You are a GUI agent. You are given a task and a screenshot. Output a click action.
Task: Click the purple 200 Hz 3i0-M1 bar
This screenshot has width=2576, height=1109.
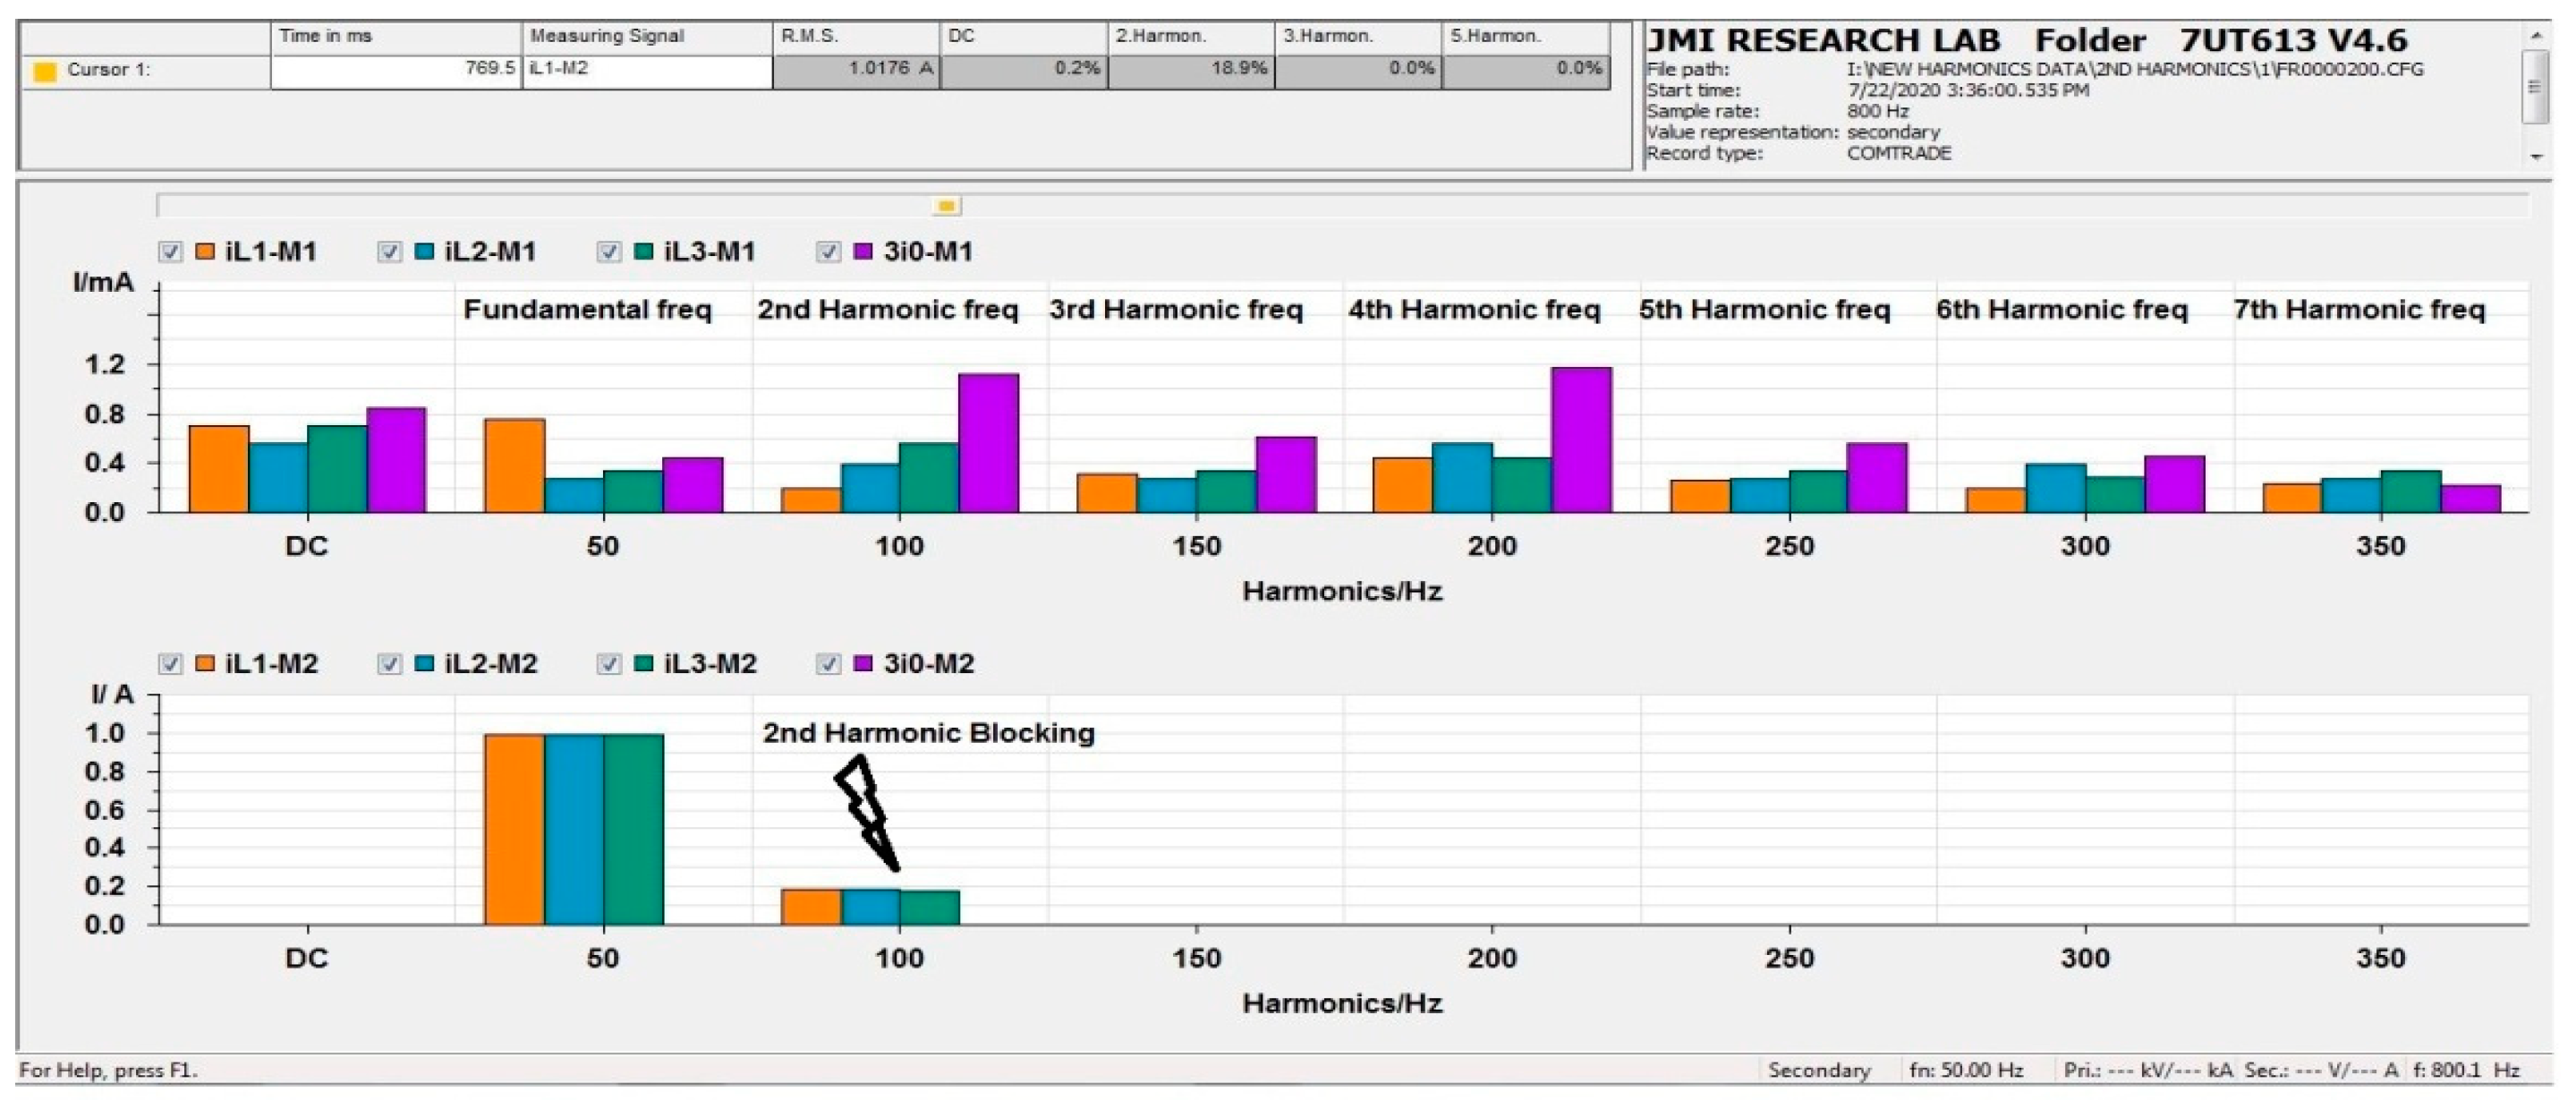pos(1581,440)
